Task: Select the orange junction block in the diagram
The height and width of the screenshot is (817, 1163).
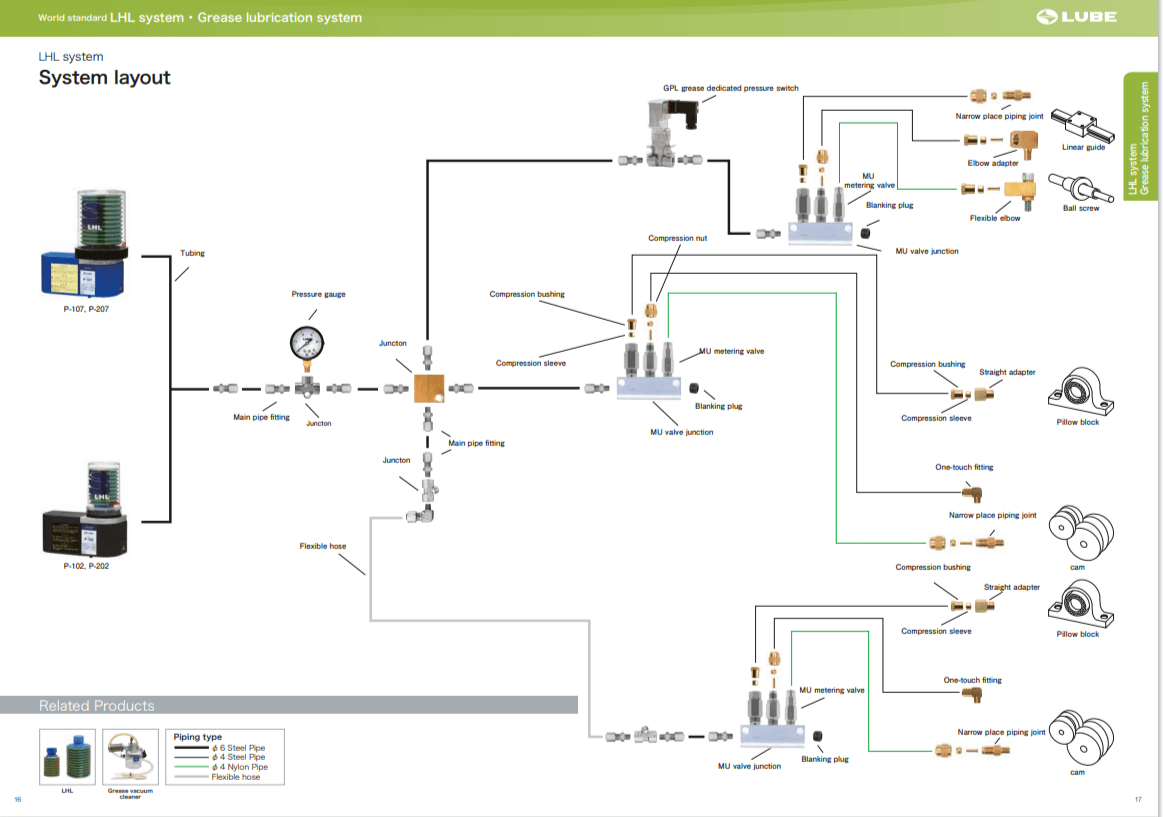Action: [x=429, y=388]
